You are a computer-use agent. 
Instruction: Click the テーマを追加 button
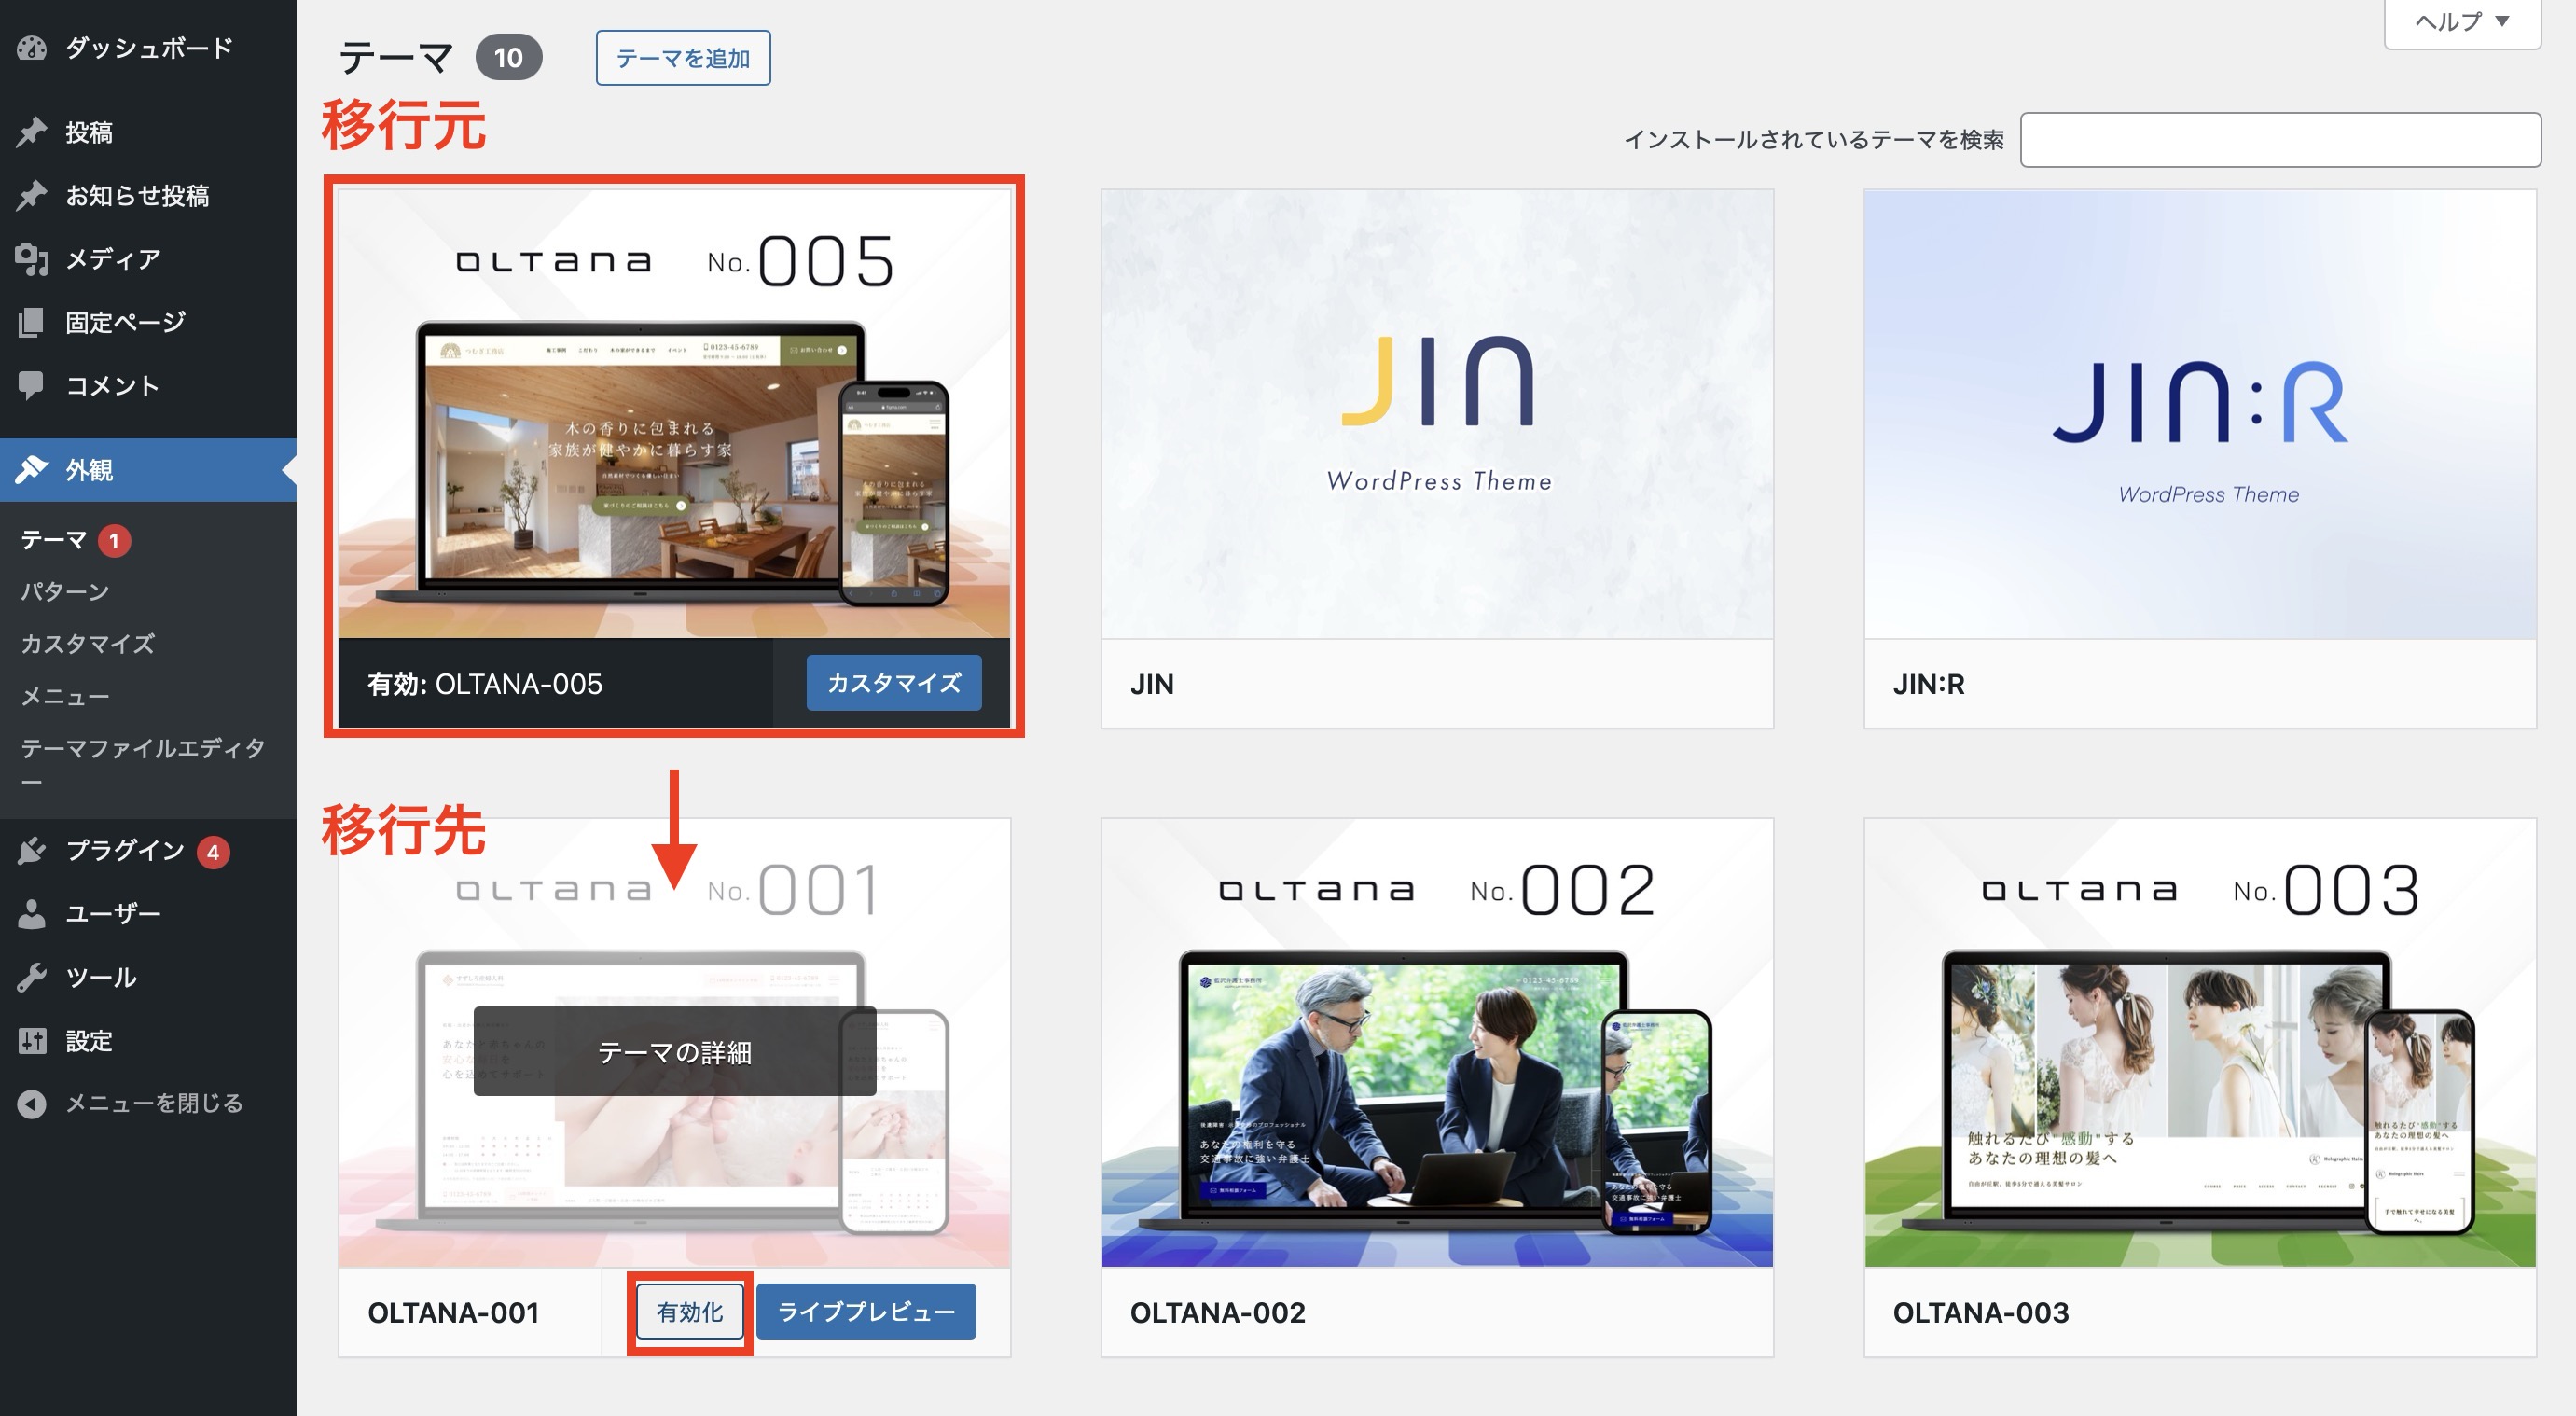click(683, 58)
